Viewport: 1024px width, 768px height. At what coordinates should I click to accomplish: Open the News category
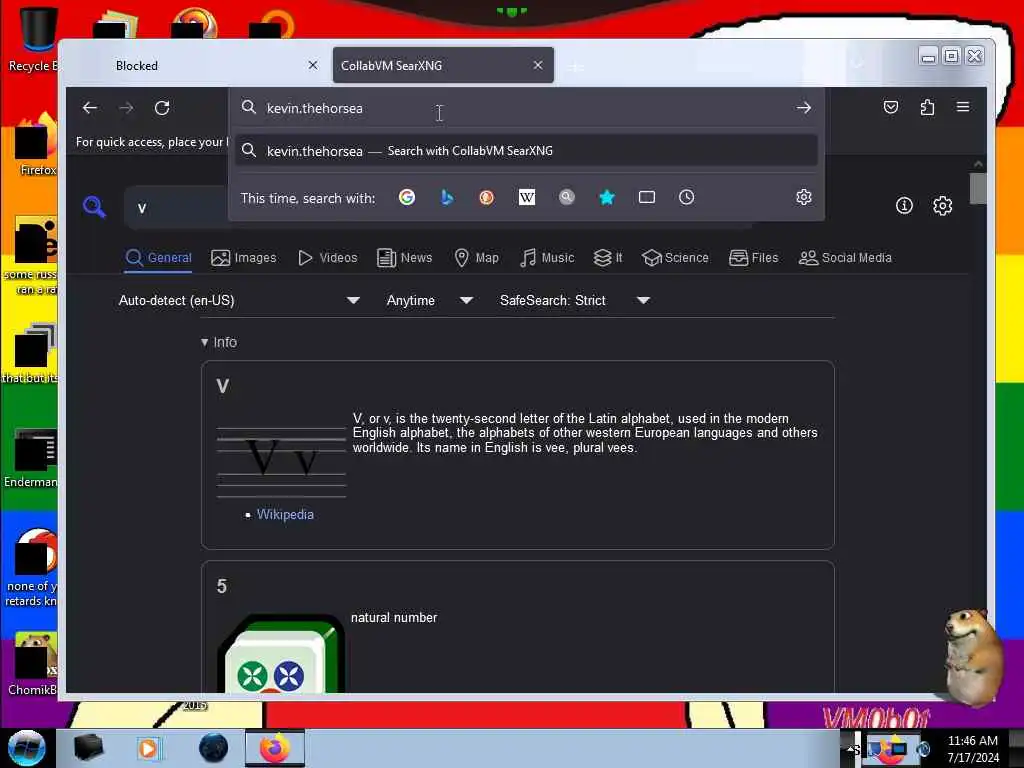point(405,258)
